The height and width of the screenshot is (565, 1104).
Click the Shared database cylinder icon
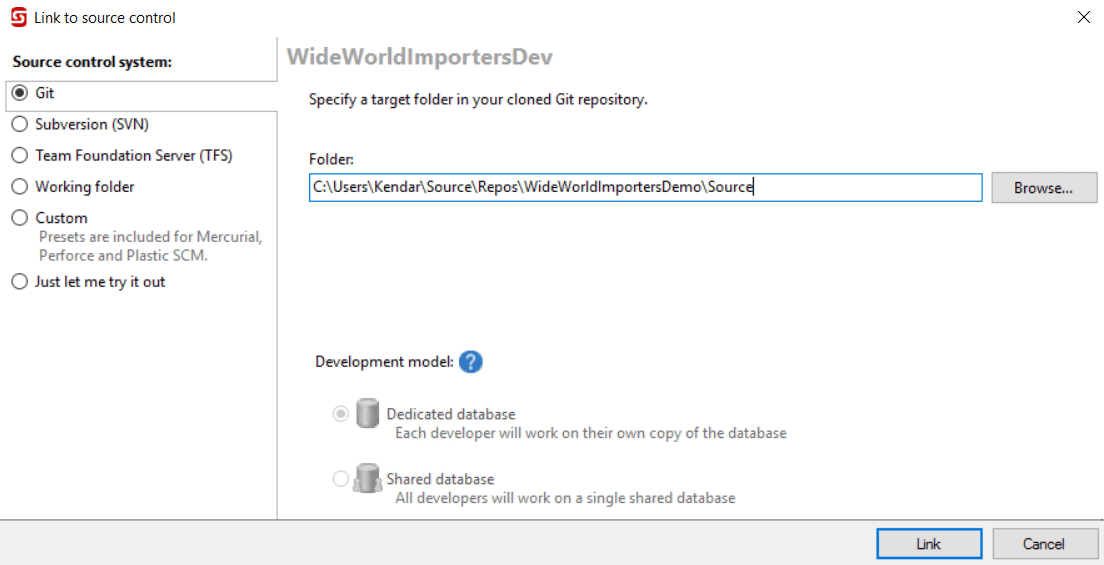tap(368, 478)
